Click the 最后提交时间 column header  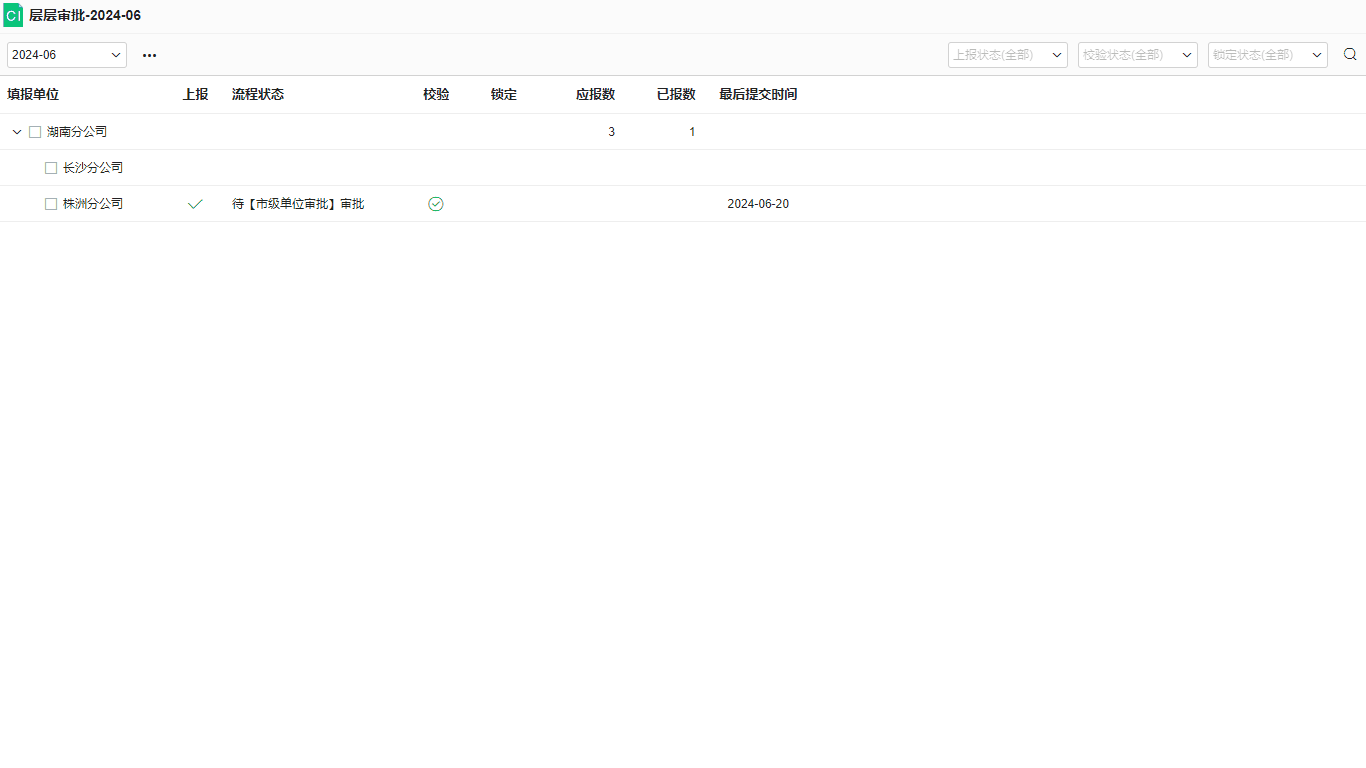(x=758, y=95)
